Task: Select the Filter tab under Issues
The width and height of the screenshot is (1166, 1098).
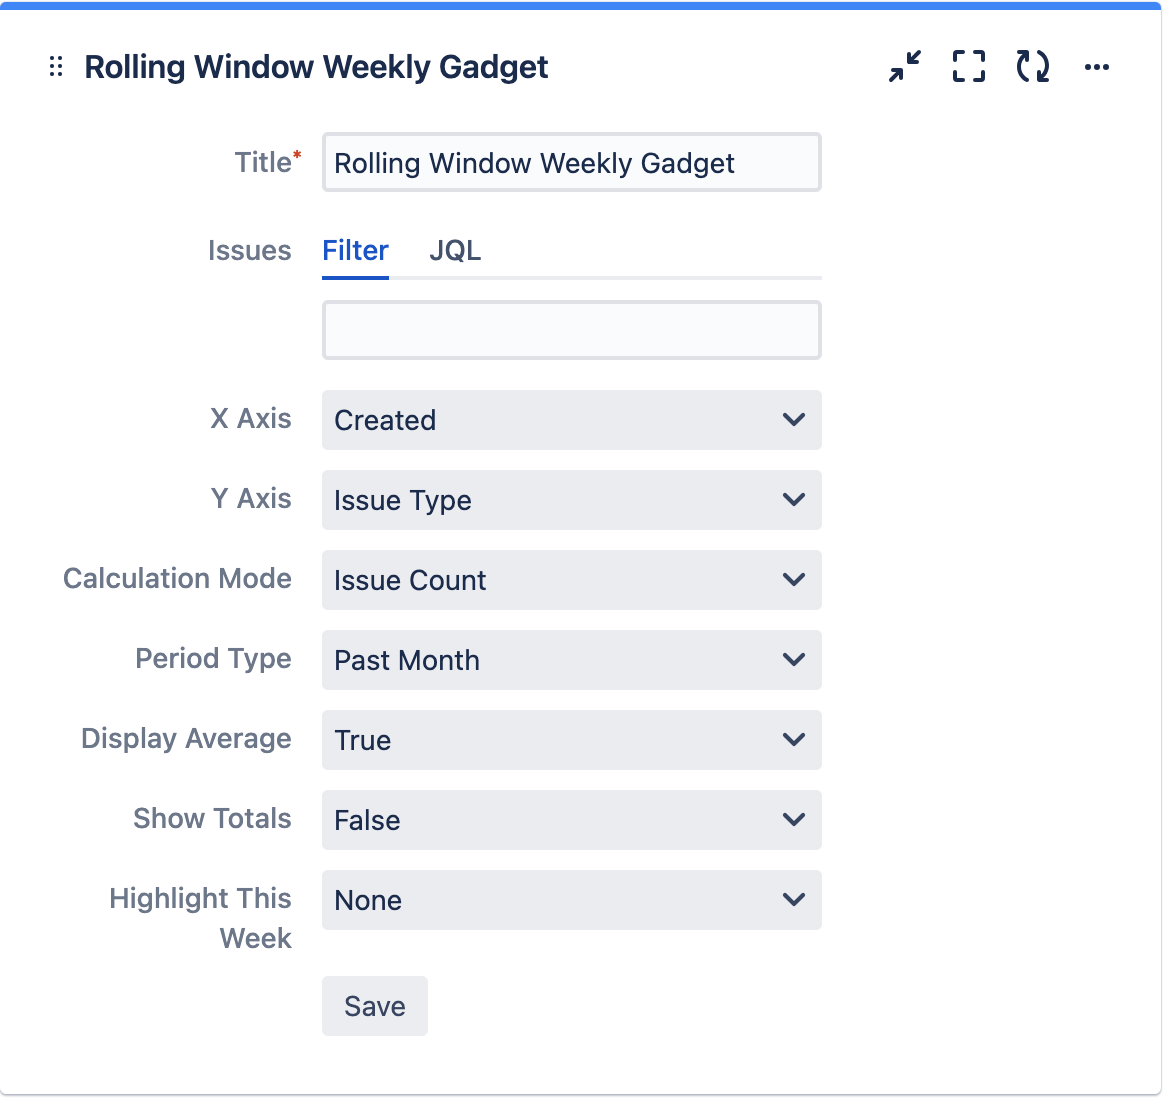Action: coord(355,251)
